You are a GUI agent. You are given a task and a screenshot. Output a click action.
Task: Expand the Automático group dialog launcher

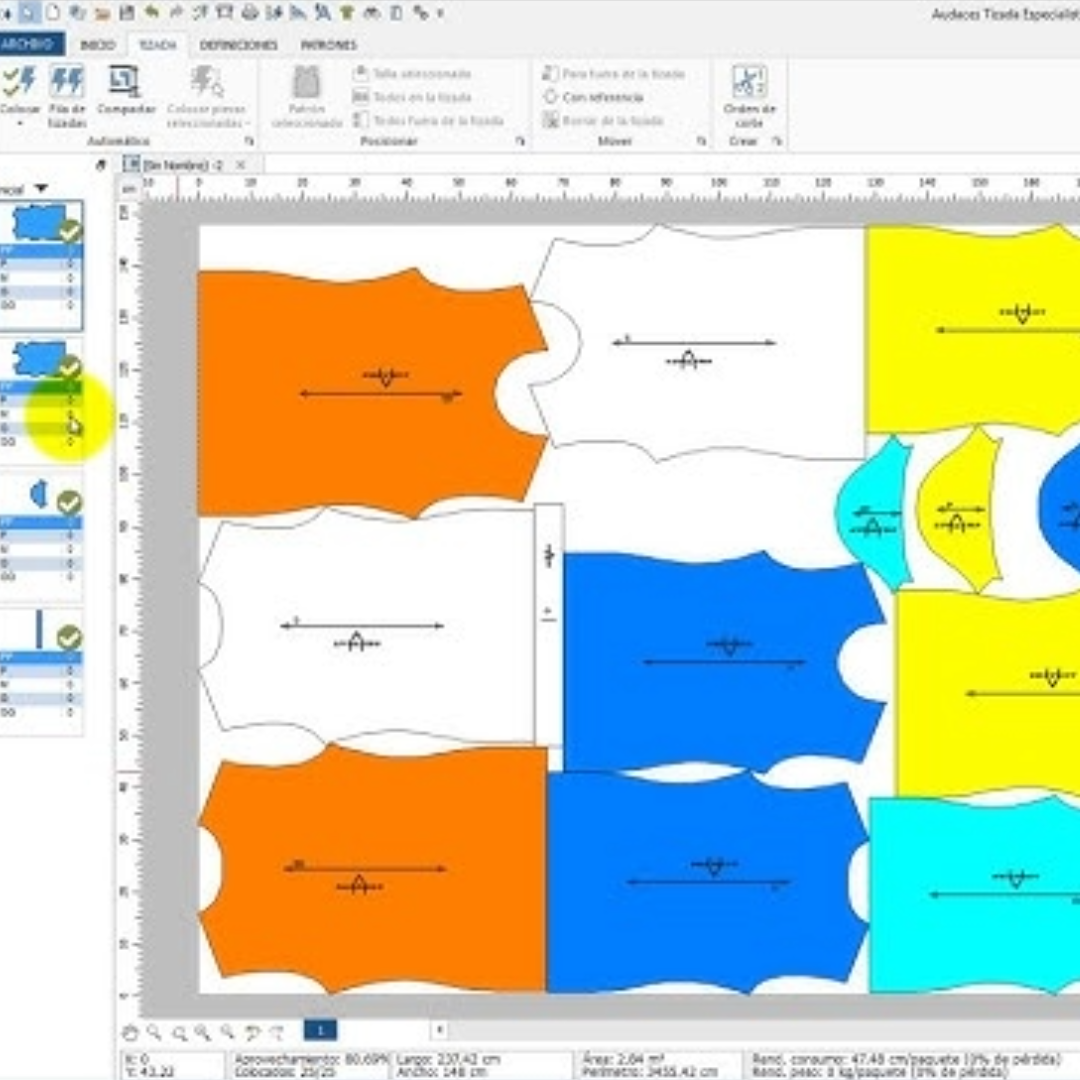tap(249, 142)
